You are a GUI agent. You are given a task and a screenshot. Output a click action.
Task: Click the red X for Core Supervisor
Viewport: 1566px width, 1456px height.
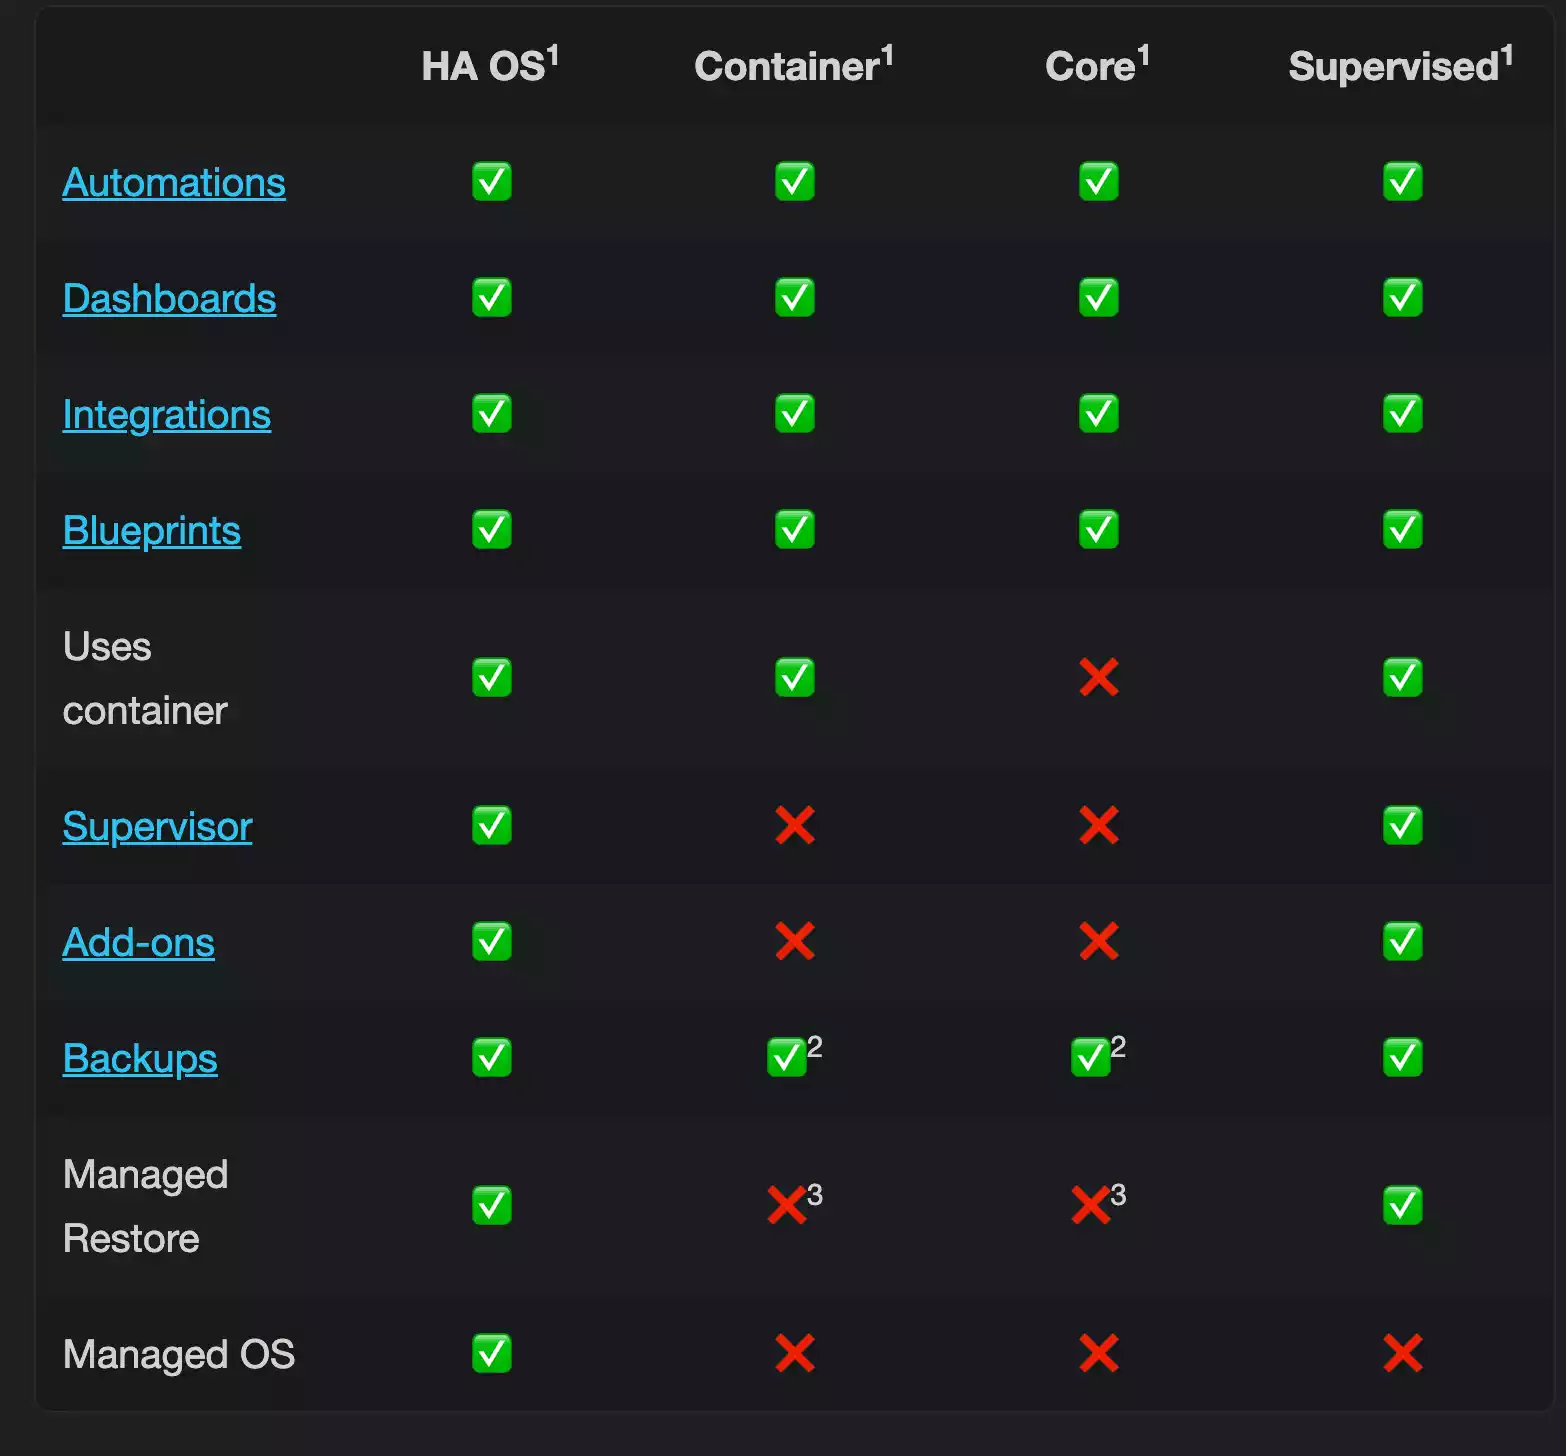(1098, 826)
